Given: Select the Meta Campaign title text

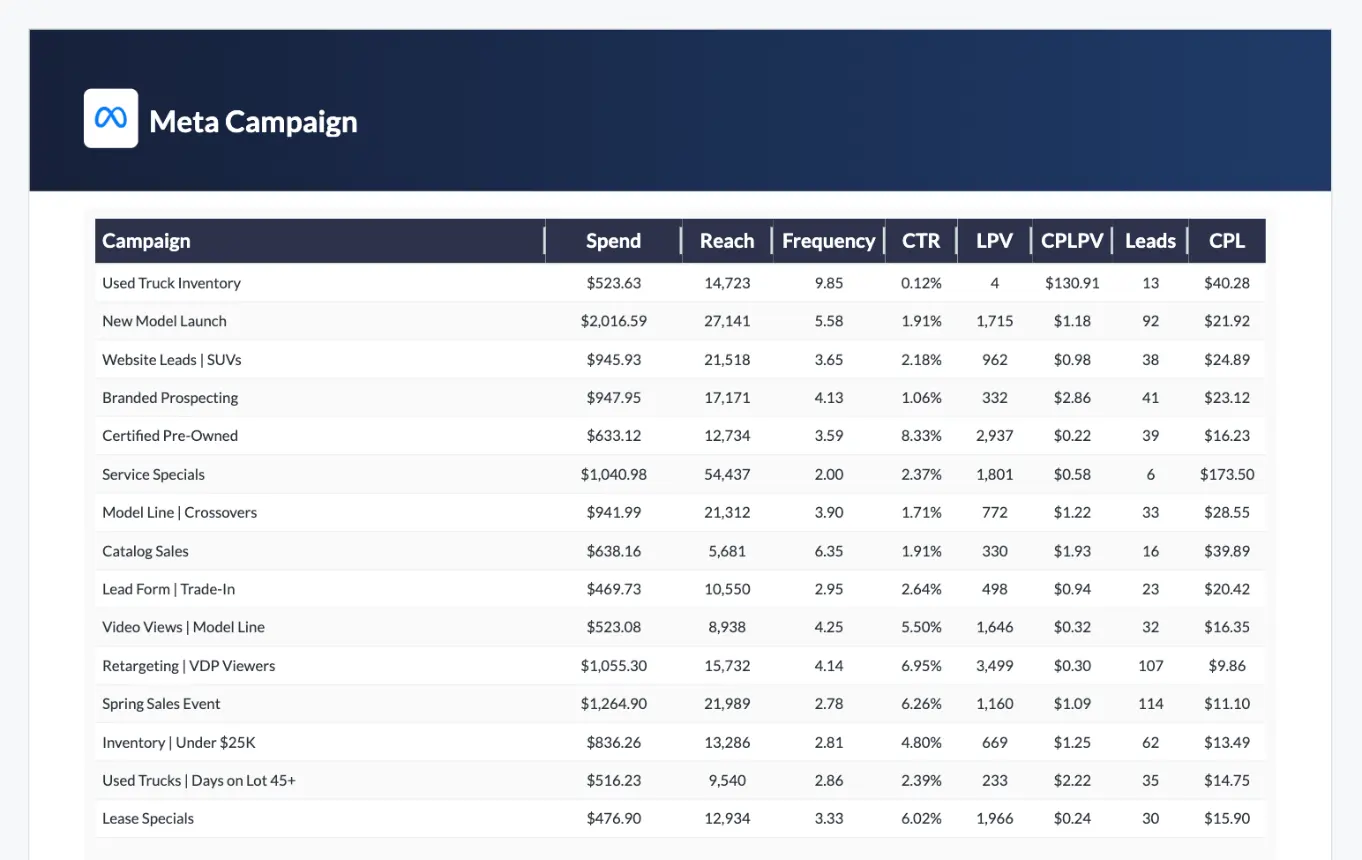Looking at the screenshot, I should (253, 122).
